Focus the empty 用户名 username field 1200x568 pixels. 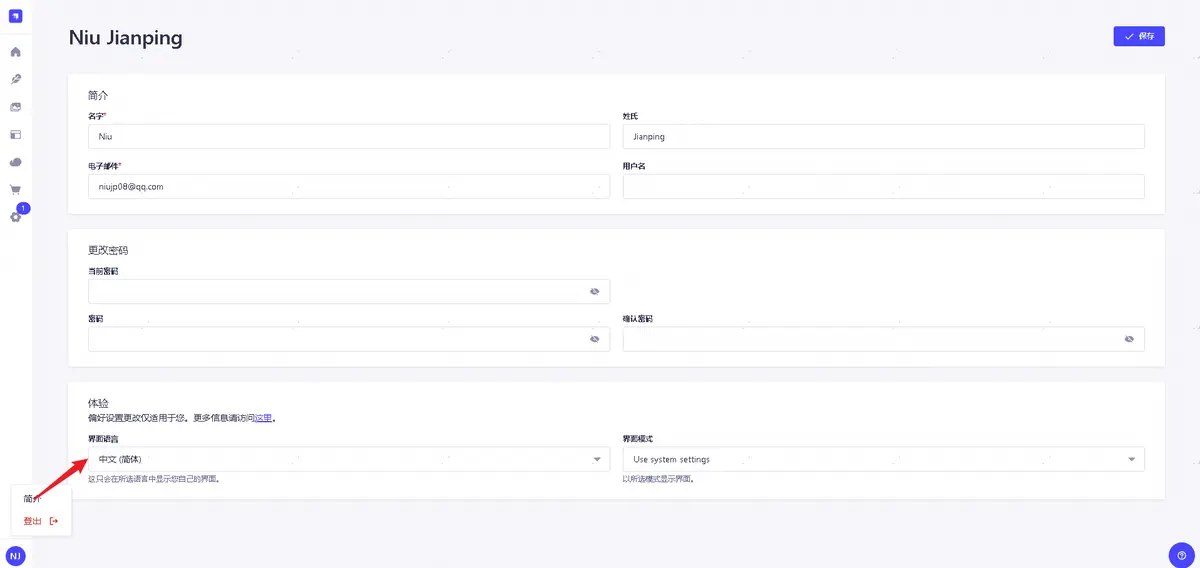[884, 186]
